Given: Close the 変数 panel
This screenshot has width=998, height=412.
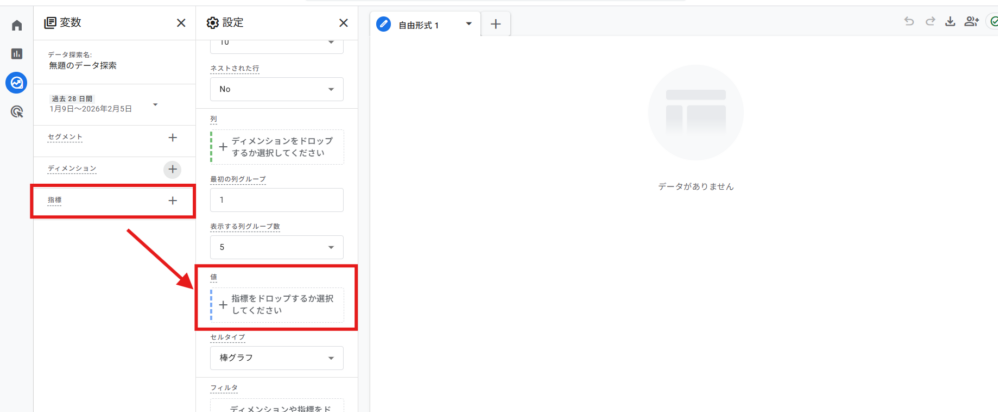Looking at the screenshot, I should pos(180,22).
